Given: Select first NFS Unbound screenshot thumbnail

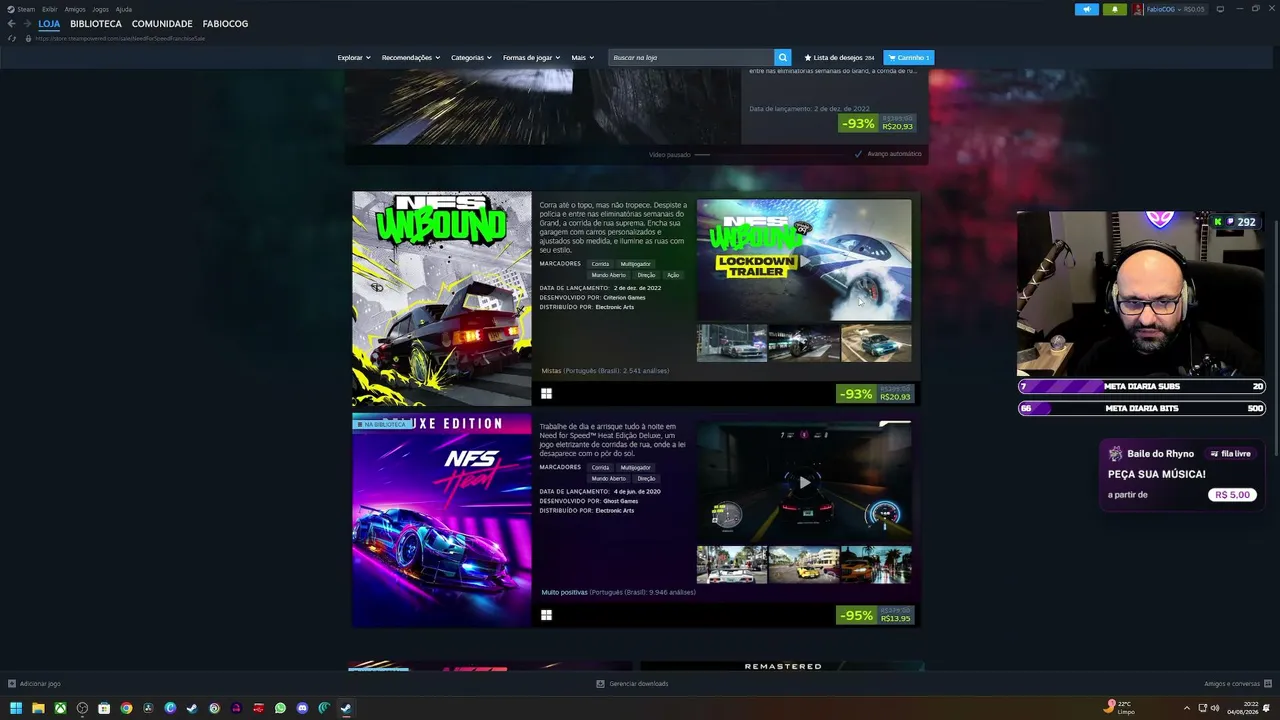Looking at the screenshot, I should point(732,343).
